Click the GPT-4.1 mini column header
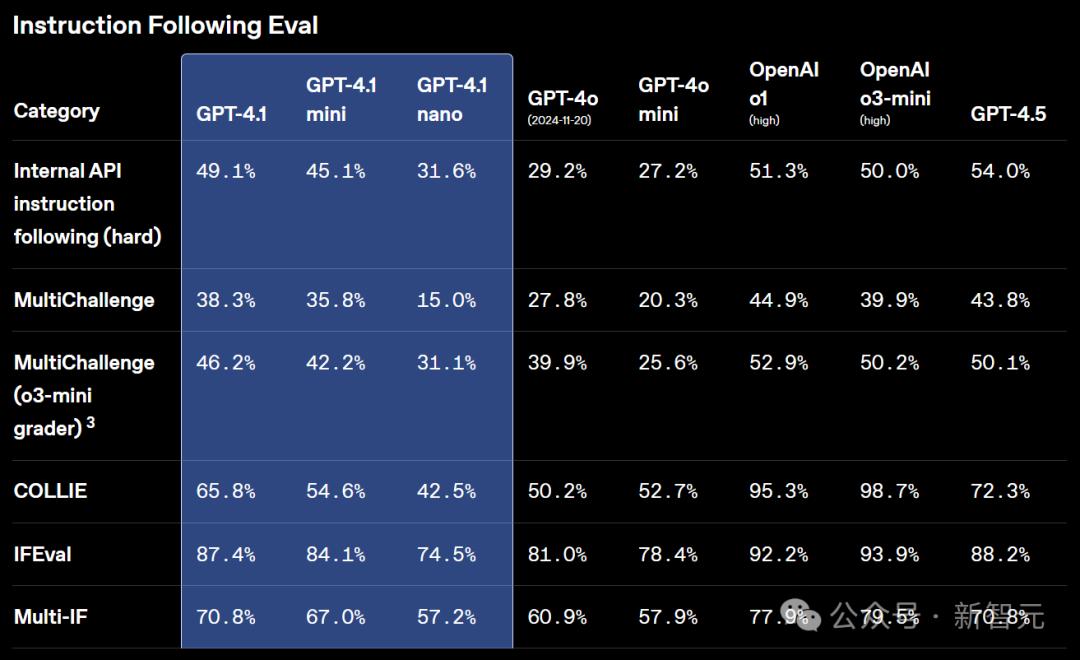The width and height of the screenshot is (1080, 660). click(x=341, y=99)
